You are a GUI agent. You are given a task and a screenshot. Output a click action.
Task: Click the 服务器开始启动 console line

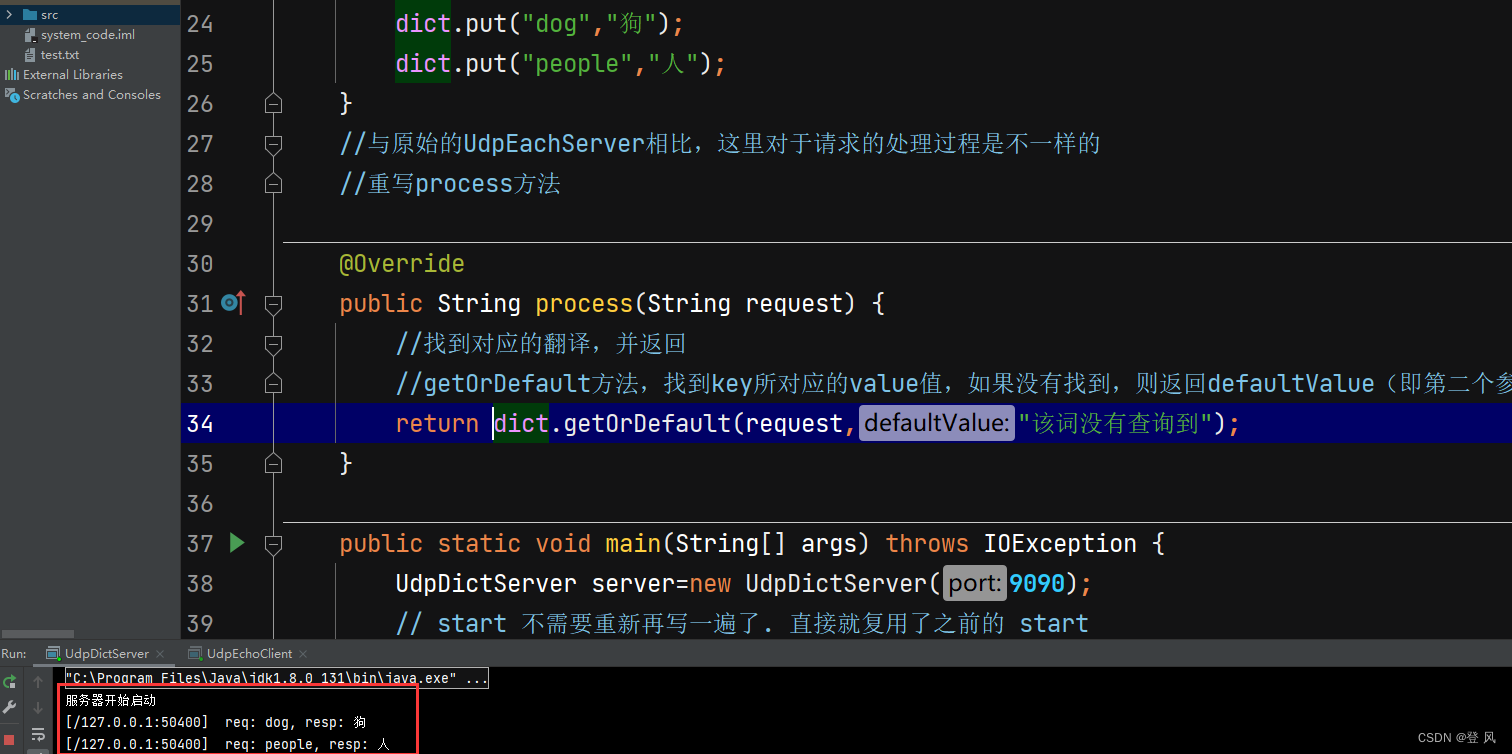(x=111, y=700)
